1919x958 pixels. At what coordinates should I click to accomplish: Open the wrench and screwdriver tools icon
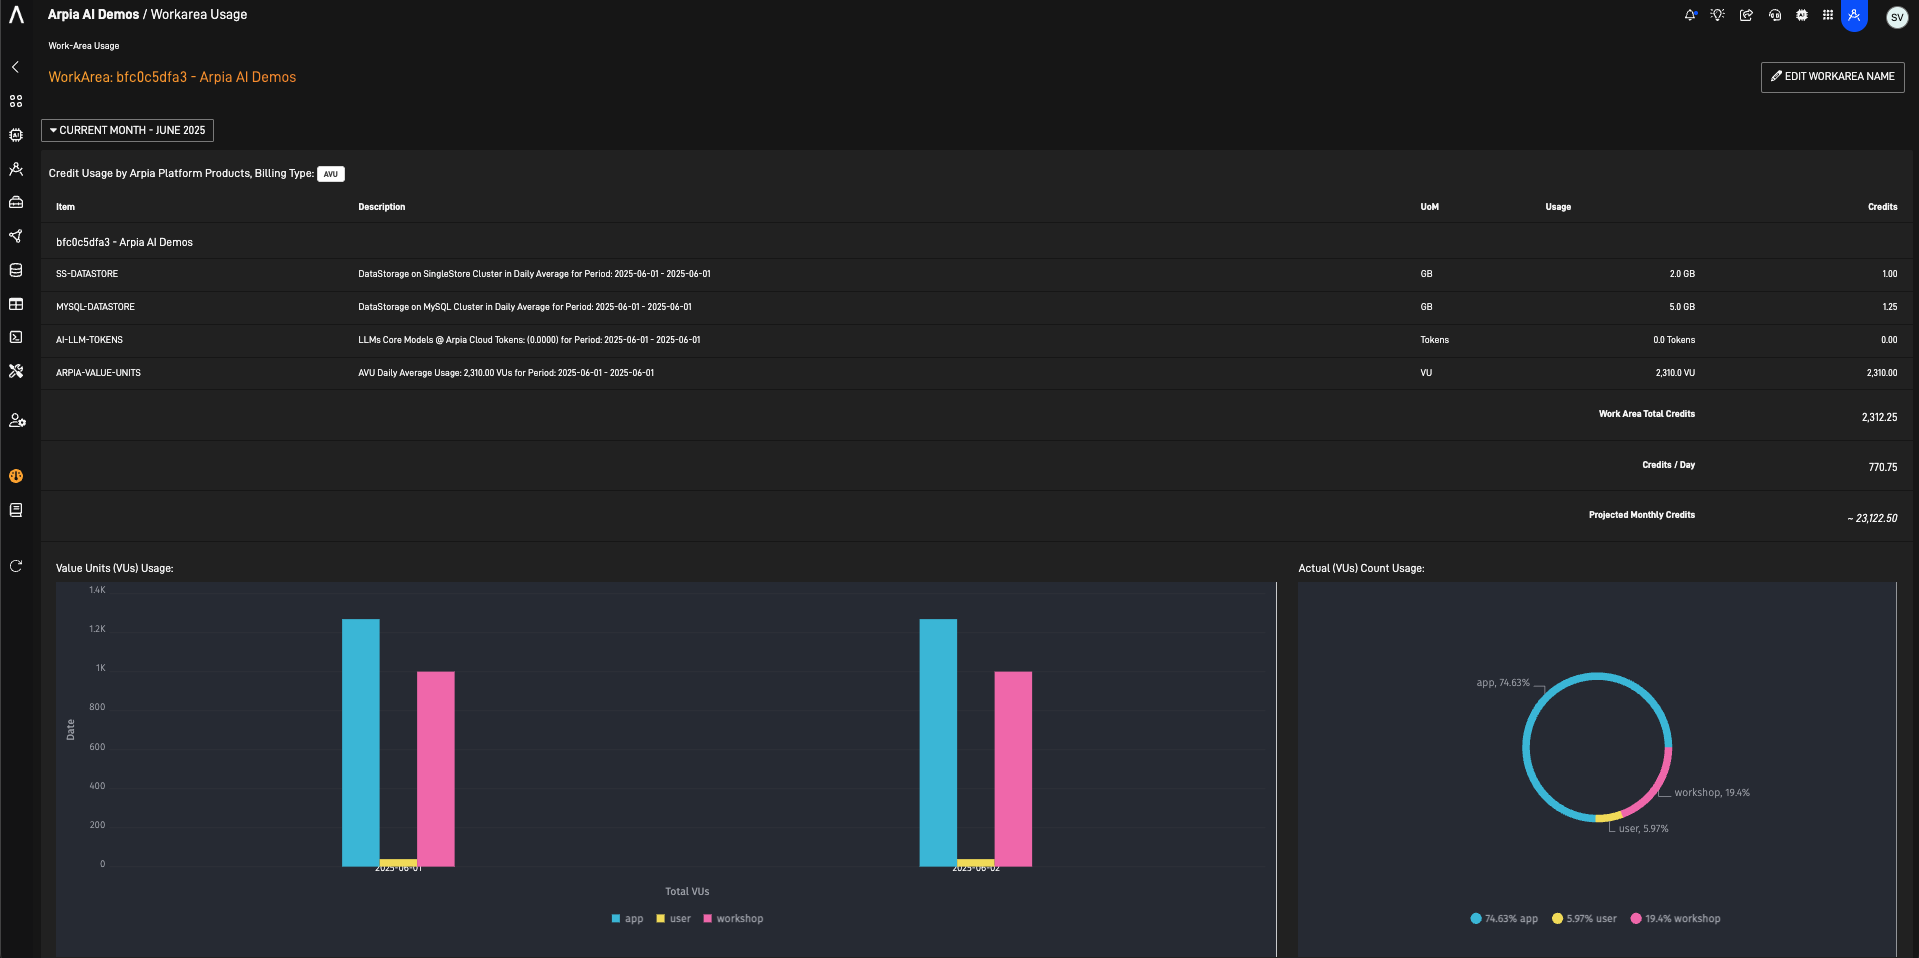(16, 371)
